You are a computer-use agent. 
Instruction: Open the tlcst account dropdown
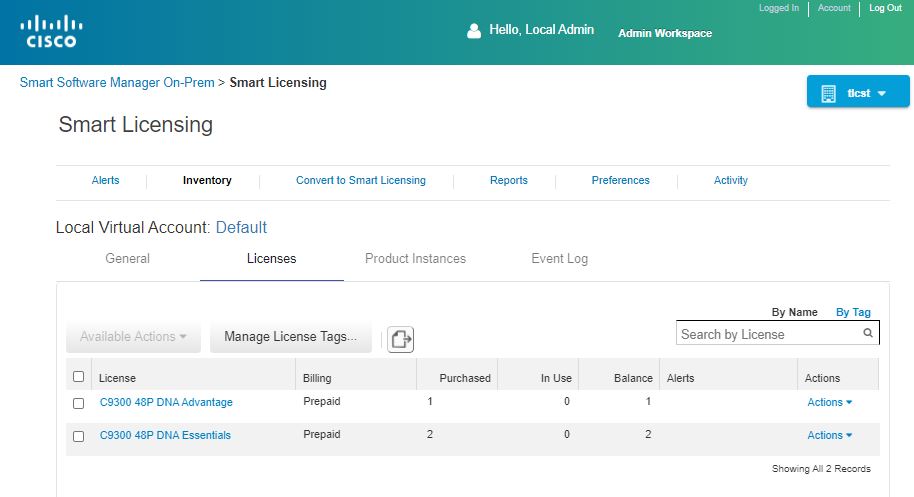[x=858, y=91]
